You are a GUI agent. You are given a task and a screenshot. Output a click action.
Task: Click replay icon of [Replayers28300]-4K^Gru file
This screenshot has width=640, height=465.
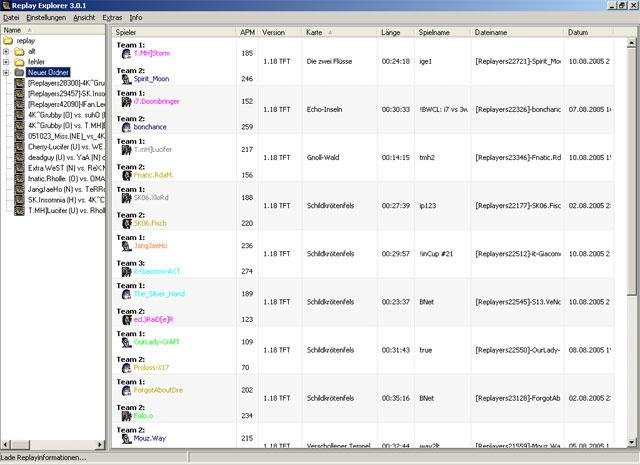[x=19, y=83]
